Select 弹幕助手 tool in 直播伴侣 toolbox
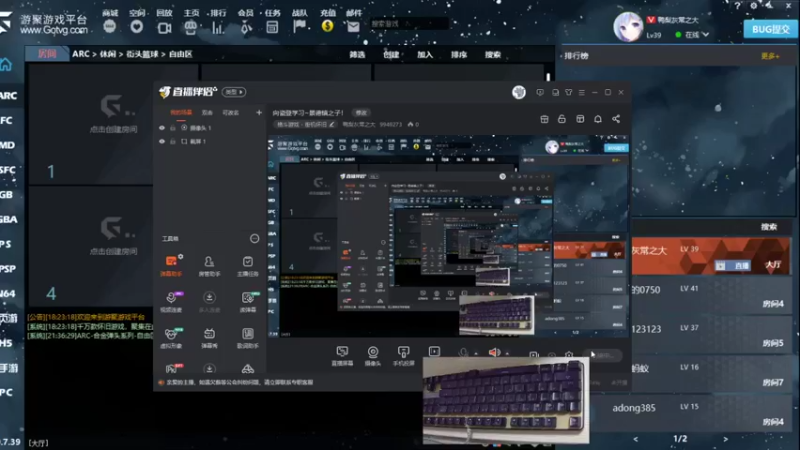Screen dimensions: 800x450 tap(171, 266)
